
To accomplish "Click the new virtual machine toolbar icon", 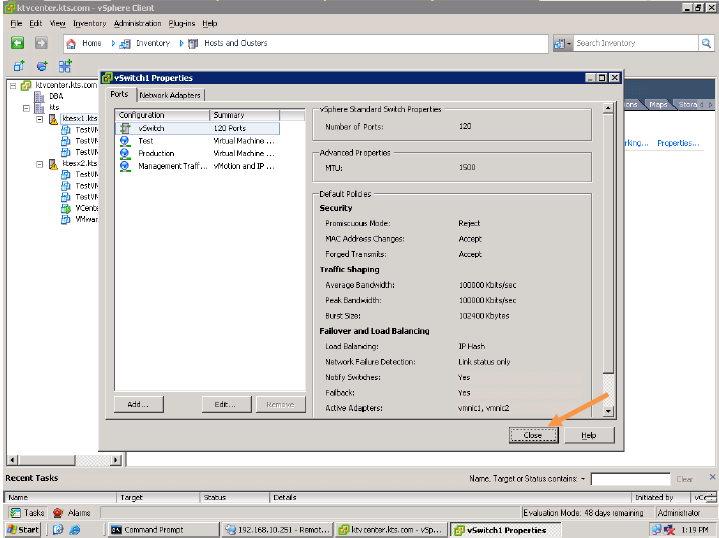I will 19,66.
